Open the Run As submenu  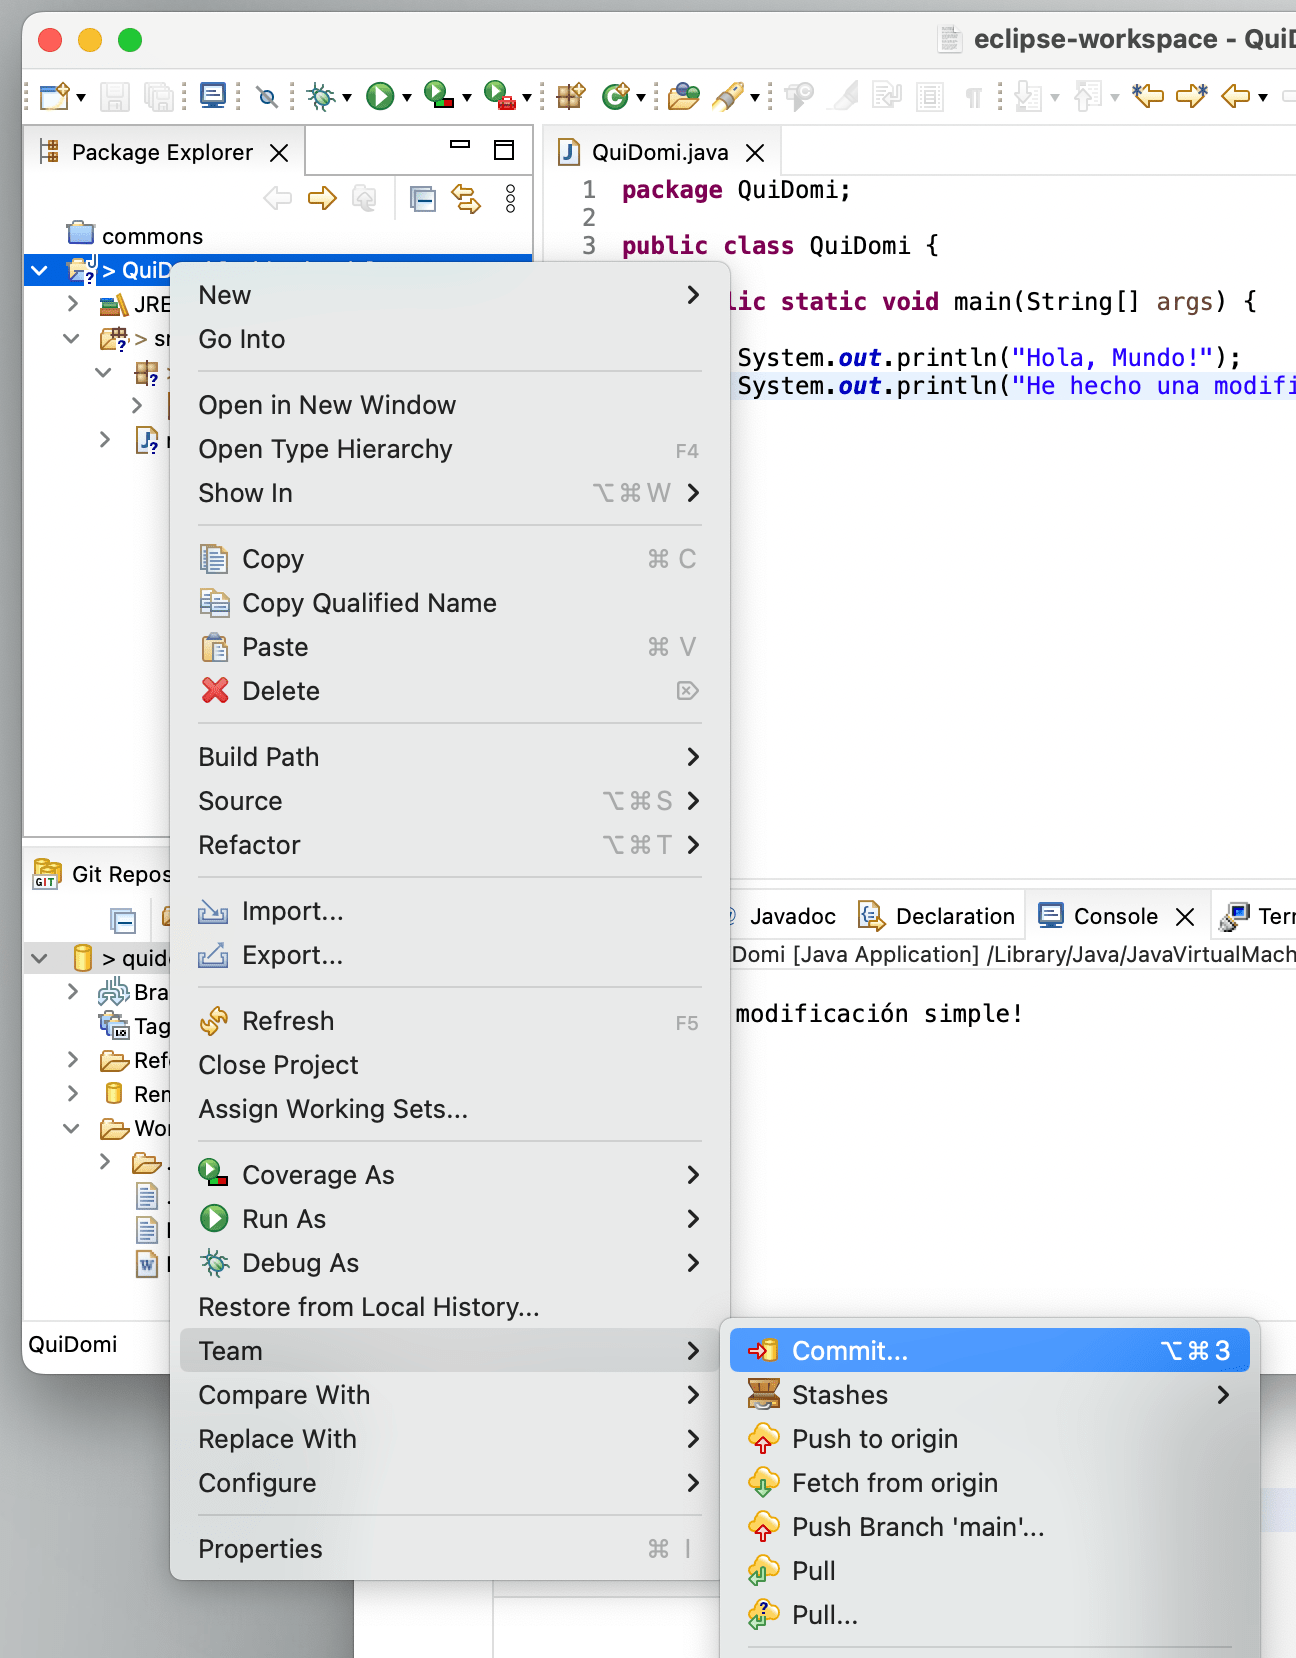tap(449, 1218)
